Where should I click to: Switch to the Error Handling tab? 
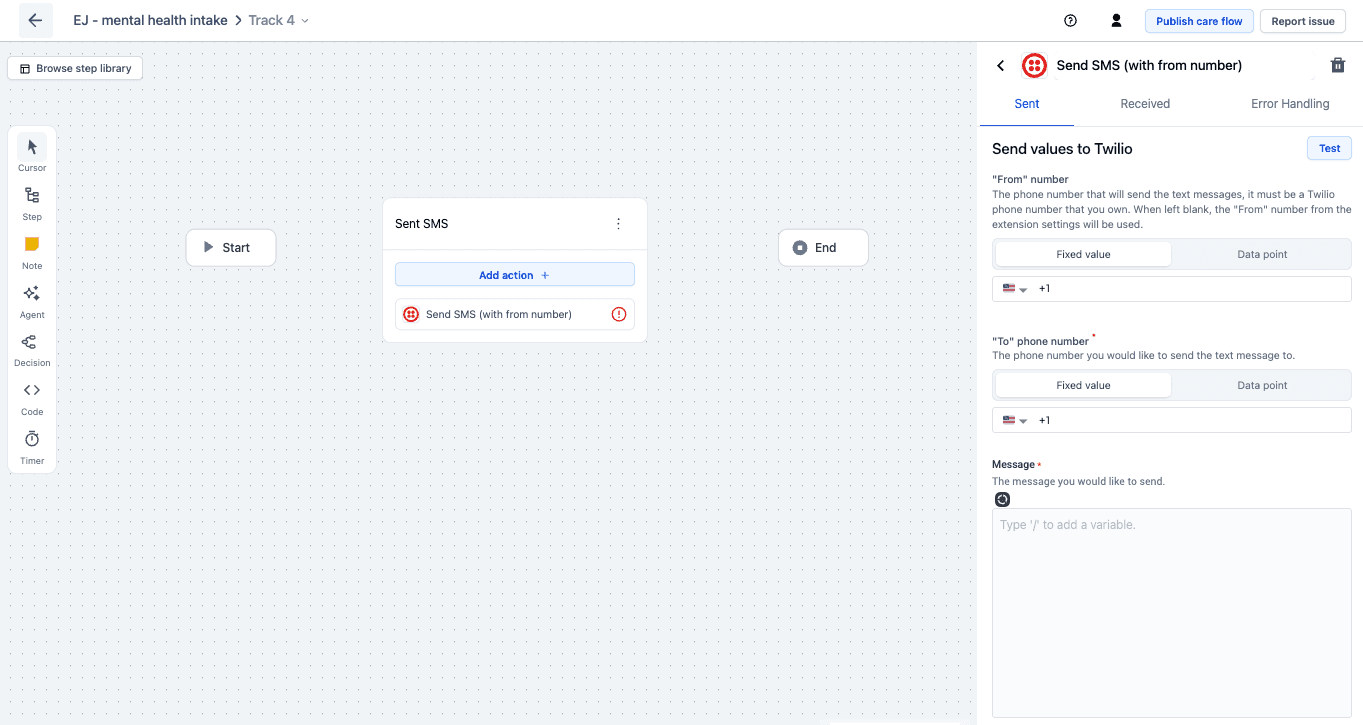(x=1290, y=104)
